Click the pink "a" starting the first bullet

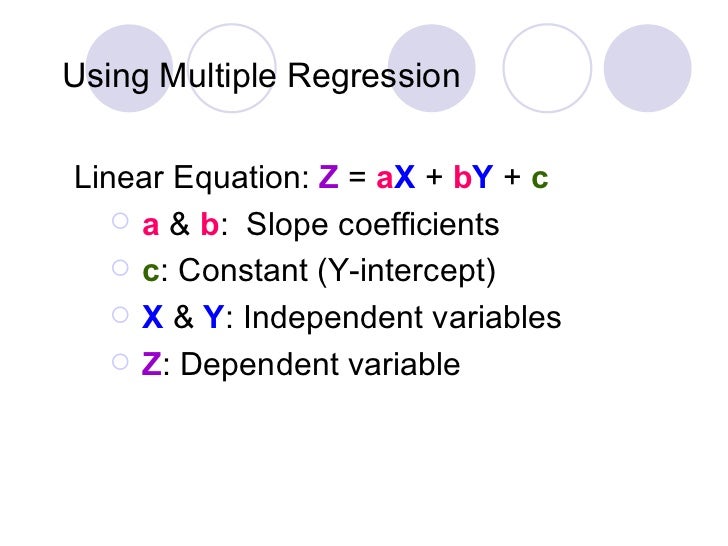pyautogui.click(x=151, y=227)
